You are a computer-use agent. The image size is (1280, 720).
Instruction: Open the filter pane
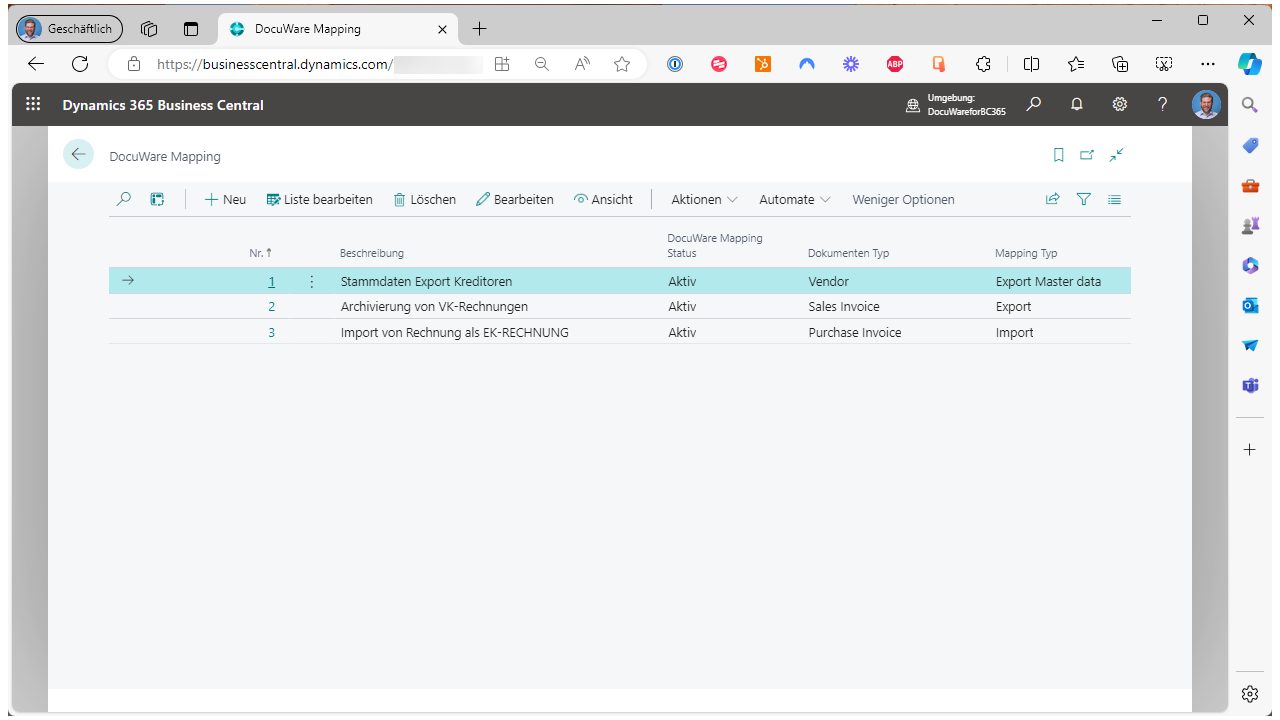[1083, 199]
